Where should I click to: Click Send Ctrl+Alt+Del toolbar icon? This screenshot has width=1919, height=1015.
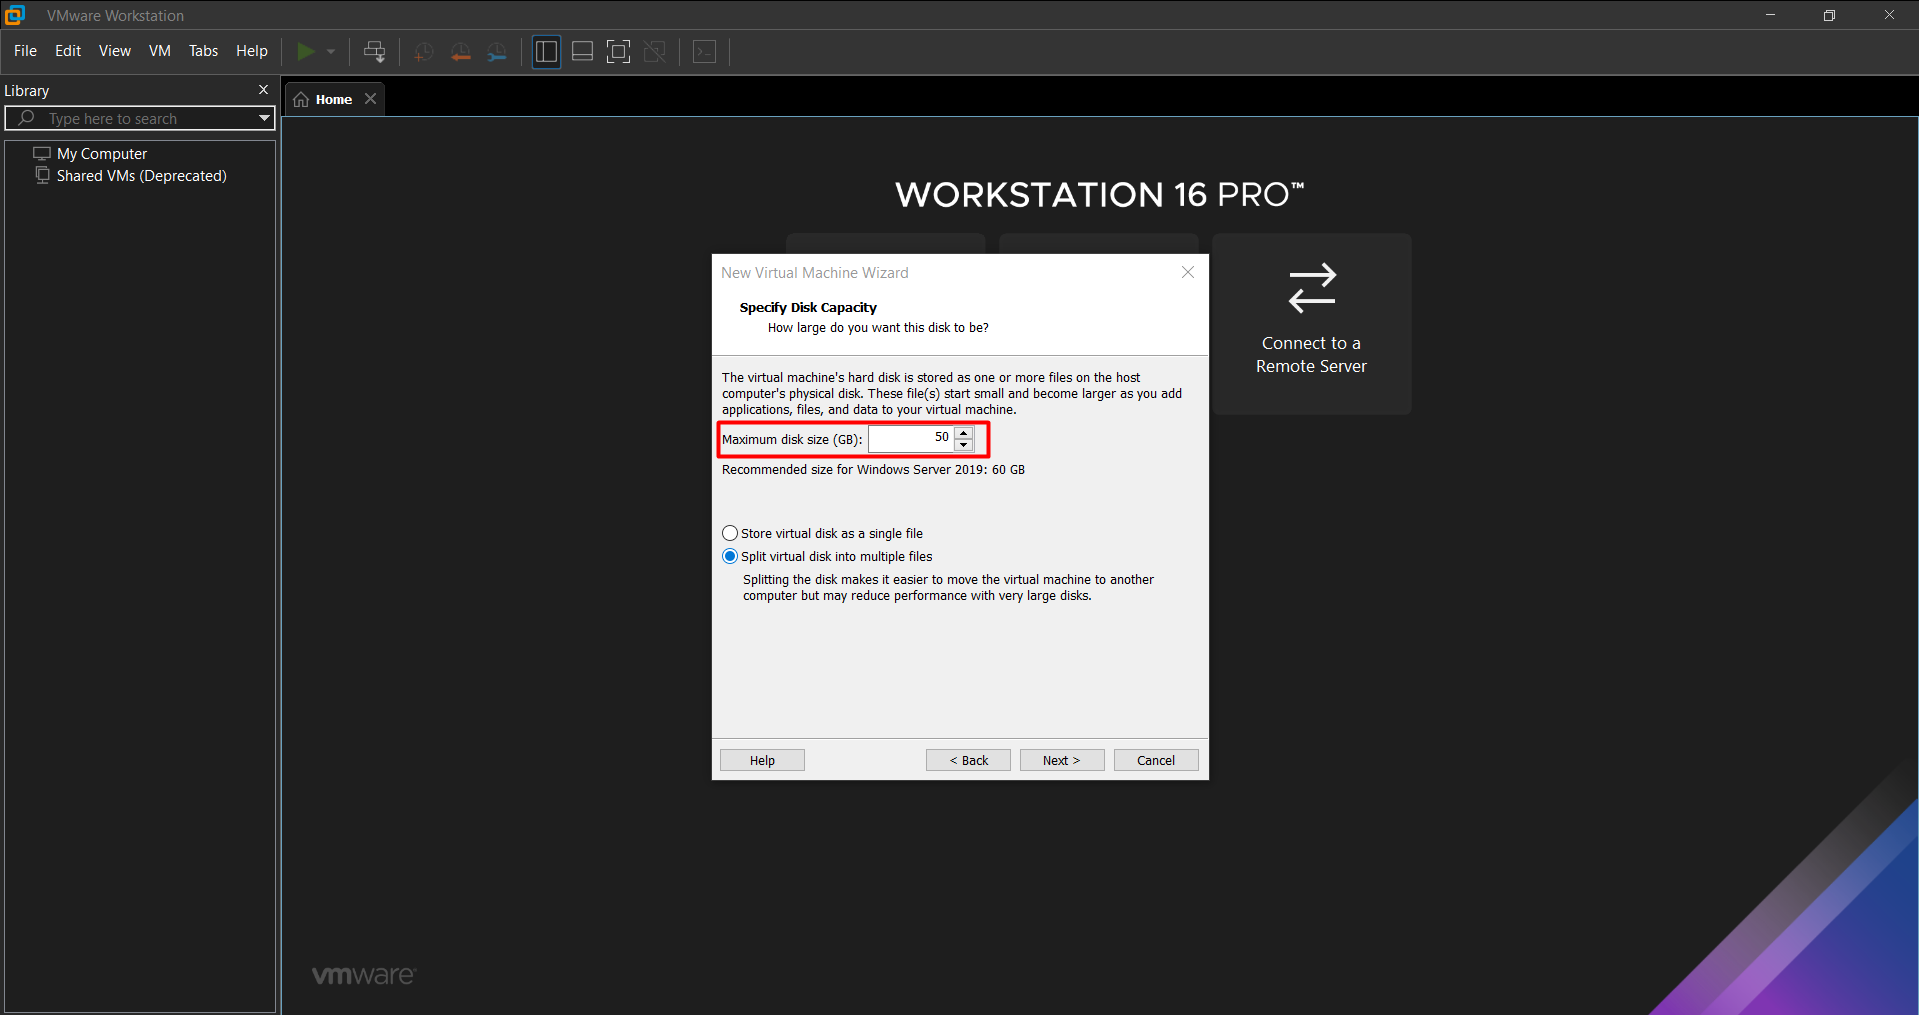[374, 51]
